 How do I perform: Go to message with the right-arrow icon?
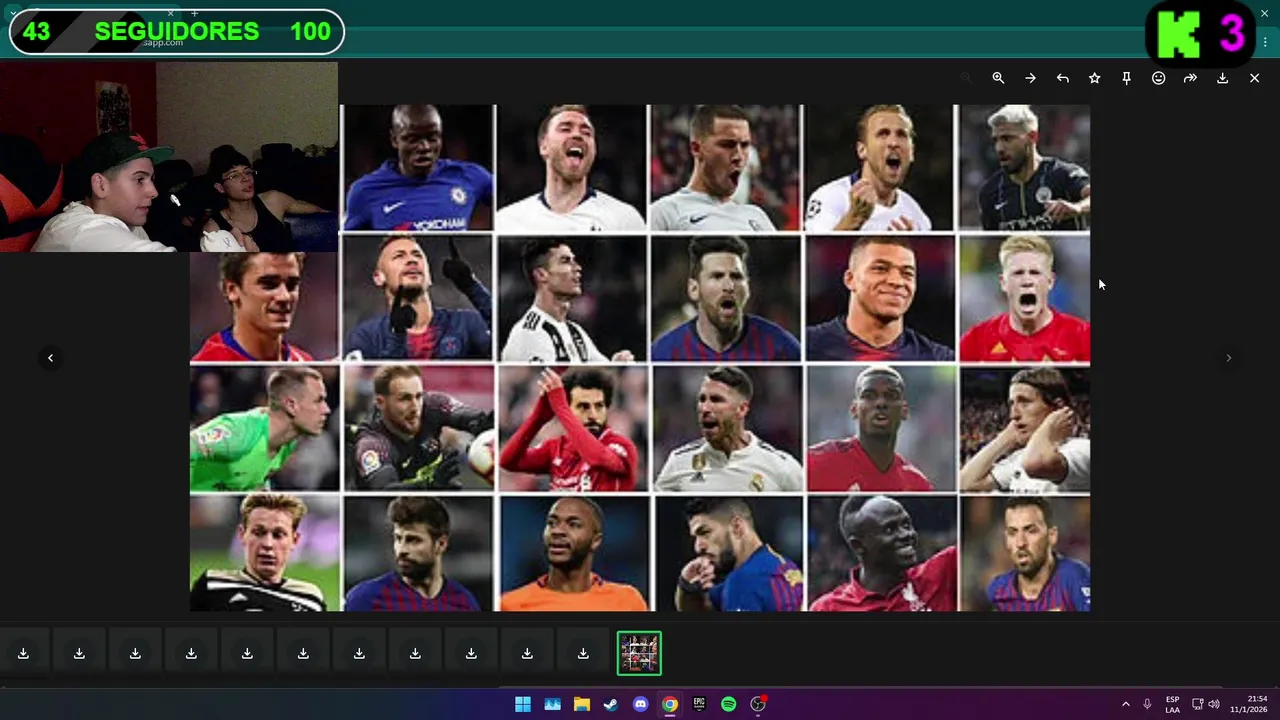click(1030, 78)
